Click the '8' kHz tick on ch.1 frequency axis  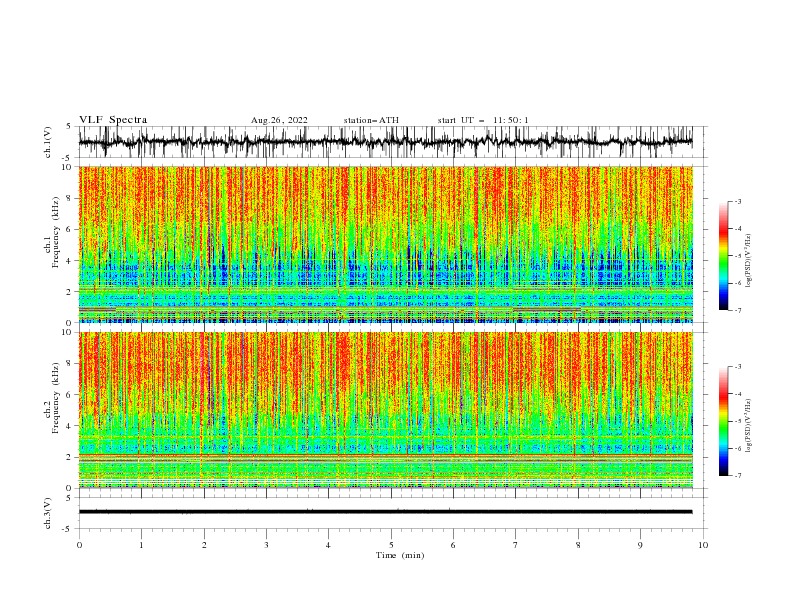pos(71,198)
